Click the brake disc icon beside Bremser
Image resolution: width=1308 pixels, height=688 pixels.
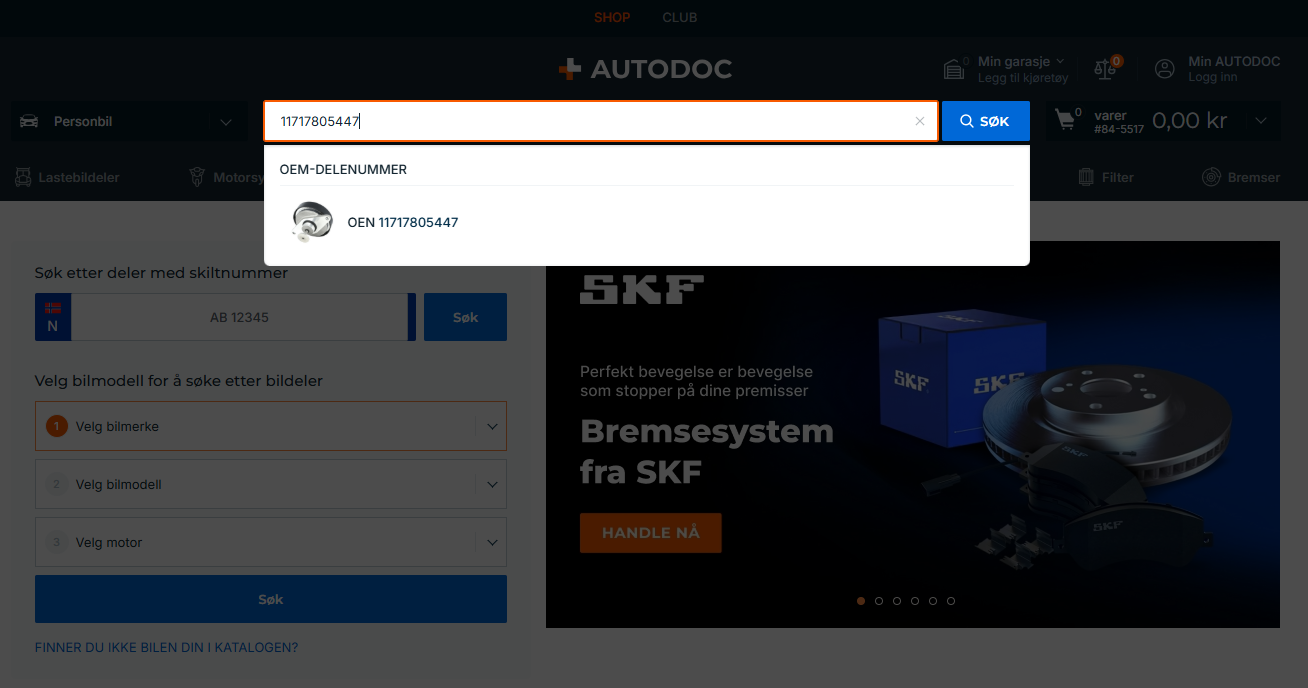(x=1211, y=177)
